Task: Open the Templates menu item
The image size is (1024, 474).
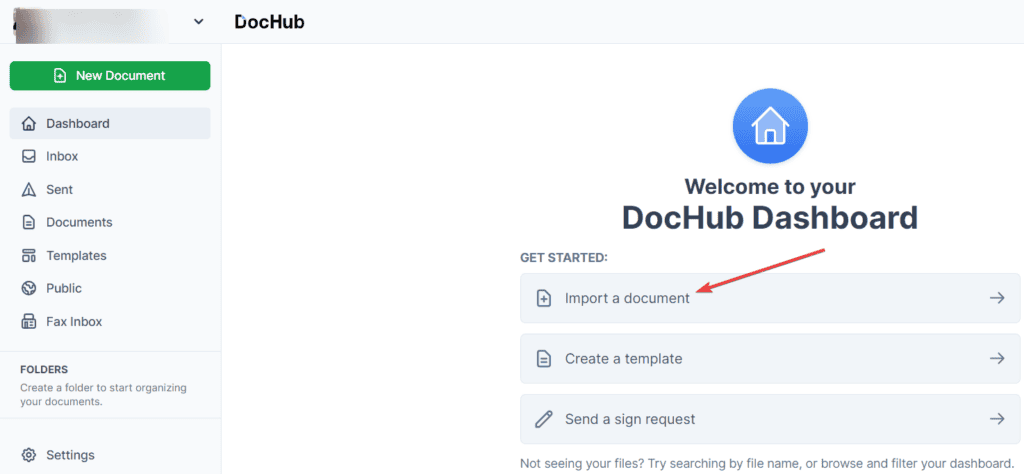Action: [x=110, y=255]
